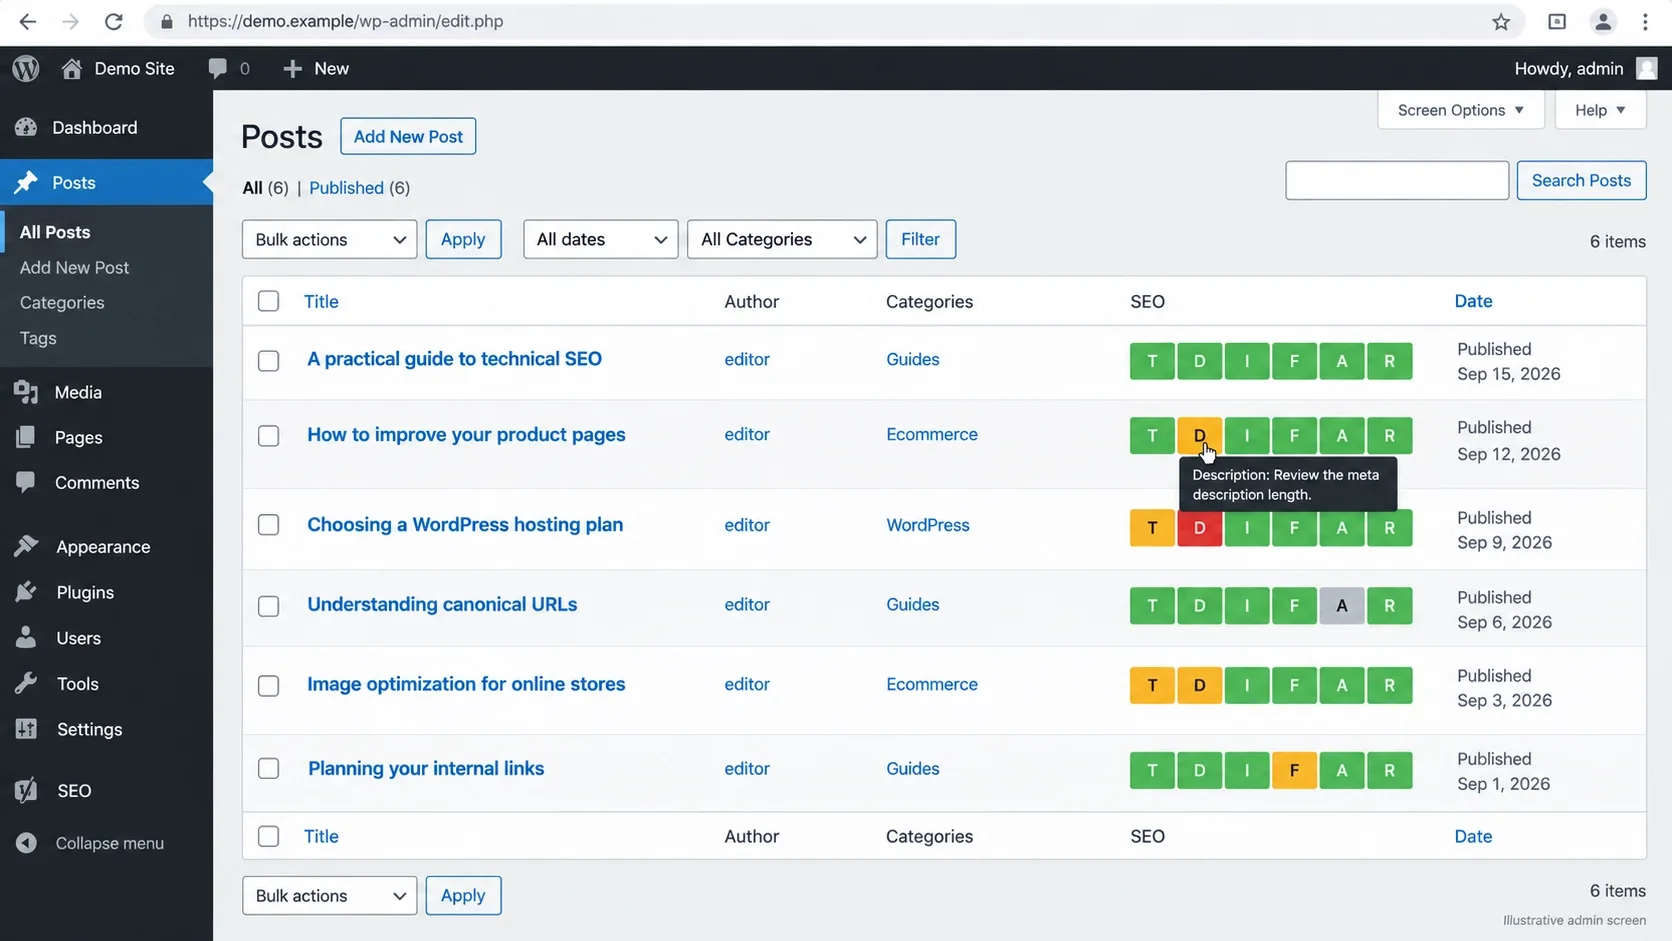This screenshot has width=1672, height=941.
Task: Select all posts with the header checkbox
Action: tap(268, 301)
